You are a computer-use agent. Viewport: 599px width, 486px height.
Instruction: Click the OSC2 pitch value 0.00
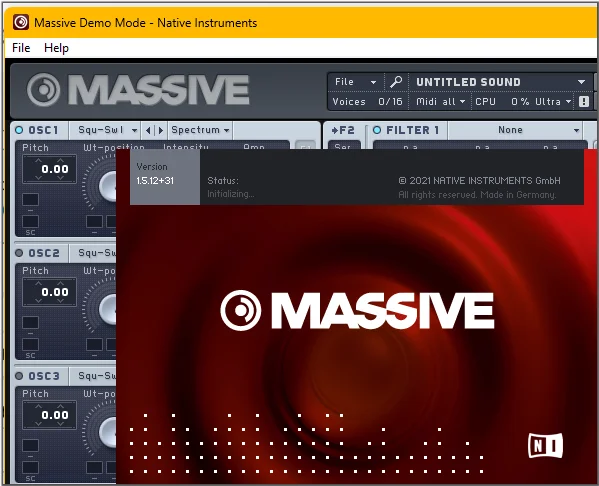pos(55,292)
